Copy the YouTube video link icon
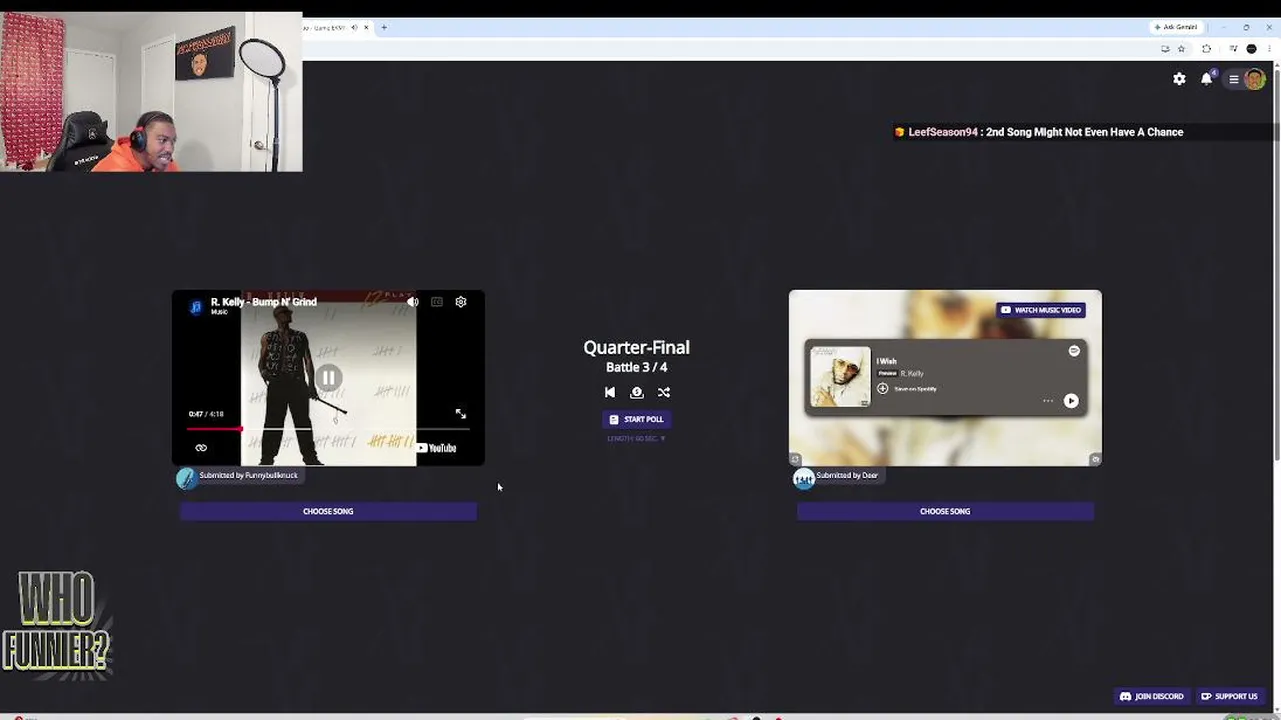 [201, 448]
